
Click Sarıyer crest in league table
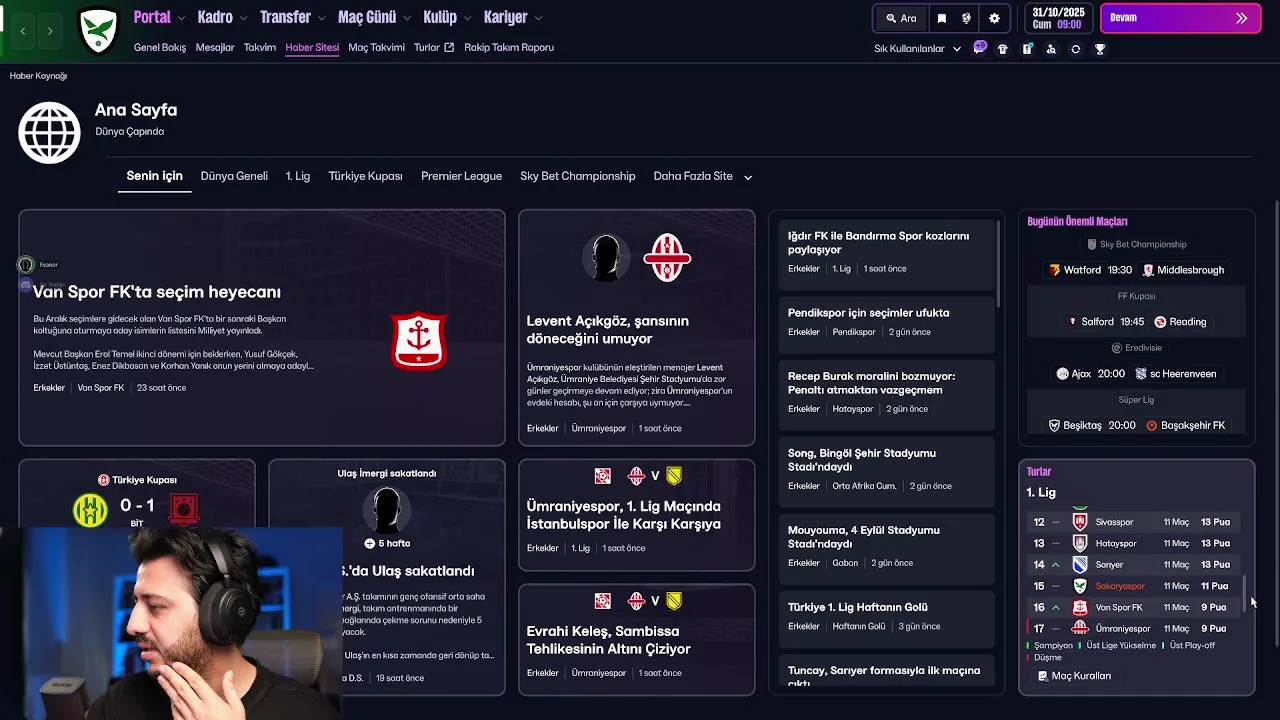pyautogui.click(x=1080, y=565)
